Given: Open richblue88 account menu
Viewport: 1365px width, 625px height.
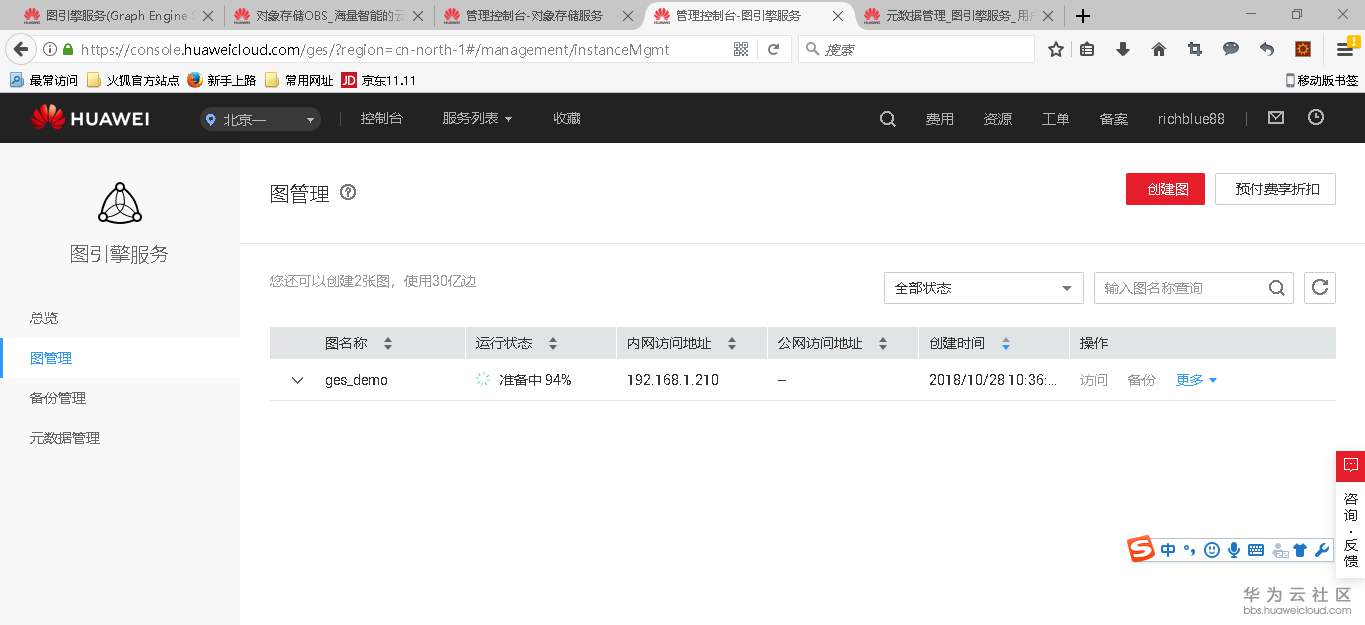Looking at the screenshot, I should pyautogui.click(x=1191, y=118).
